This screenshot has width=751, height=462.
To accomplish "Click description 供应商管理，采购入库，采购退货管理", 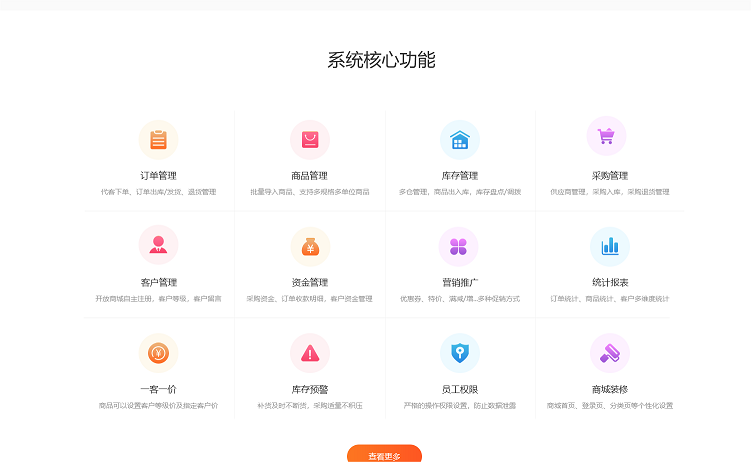I will pos(610,192).
